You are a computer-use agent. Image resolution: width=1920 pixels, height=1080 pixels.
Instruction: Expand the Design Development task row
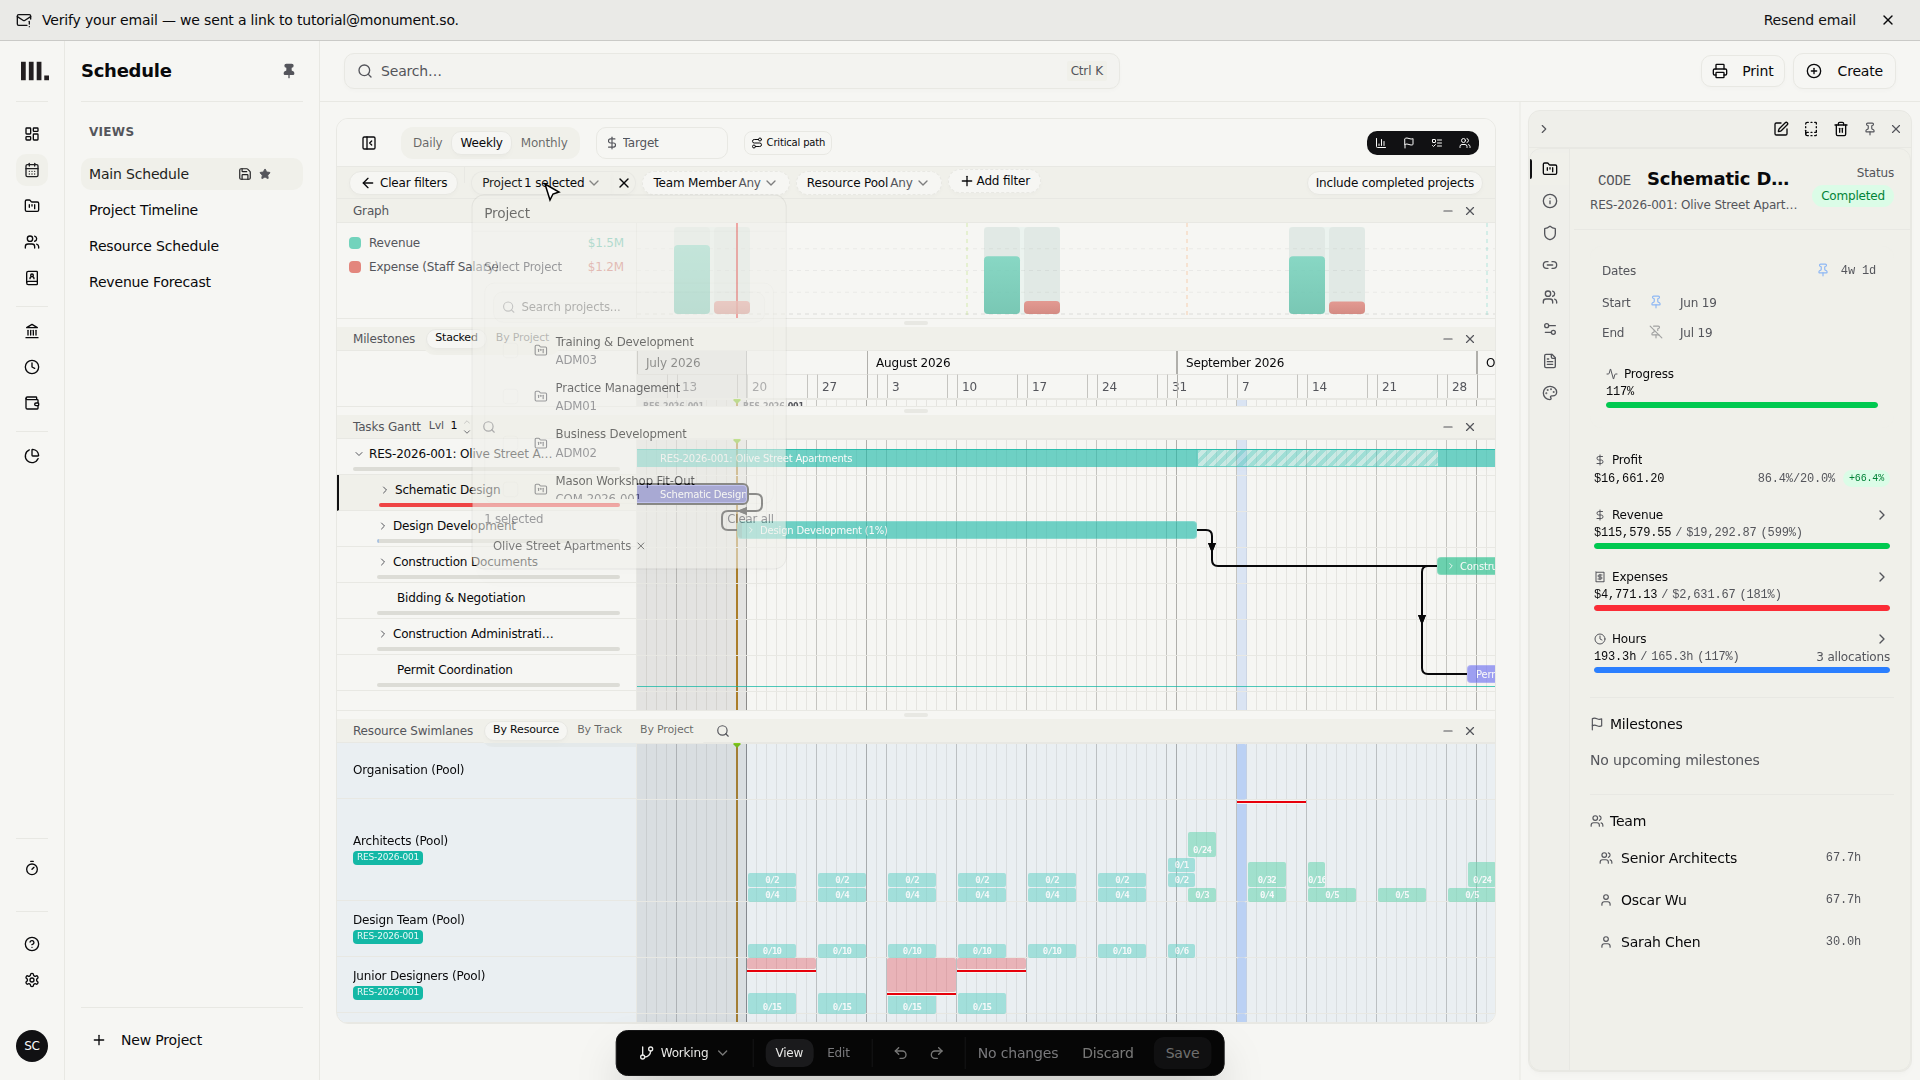383,526
